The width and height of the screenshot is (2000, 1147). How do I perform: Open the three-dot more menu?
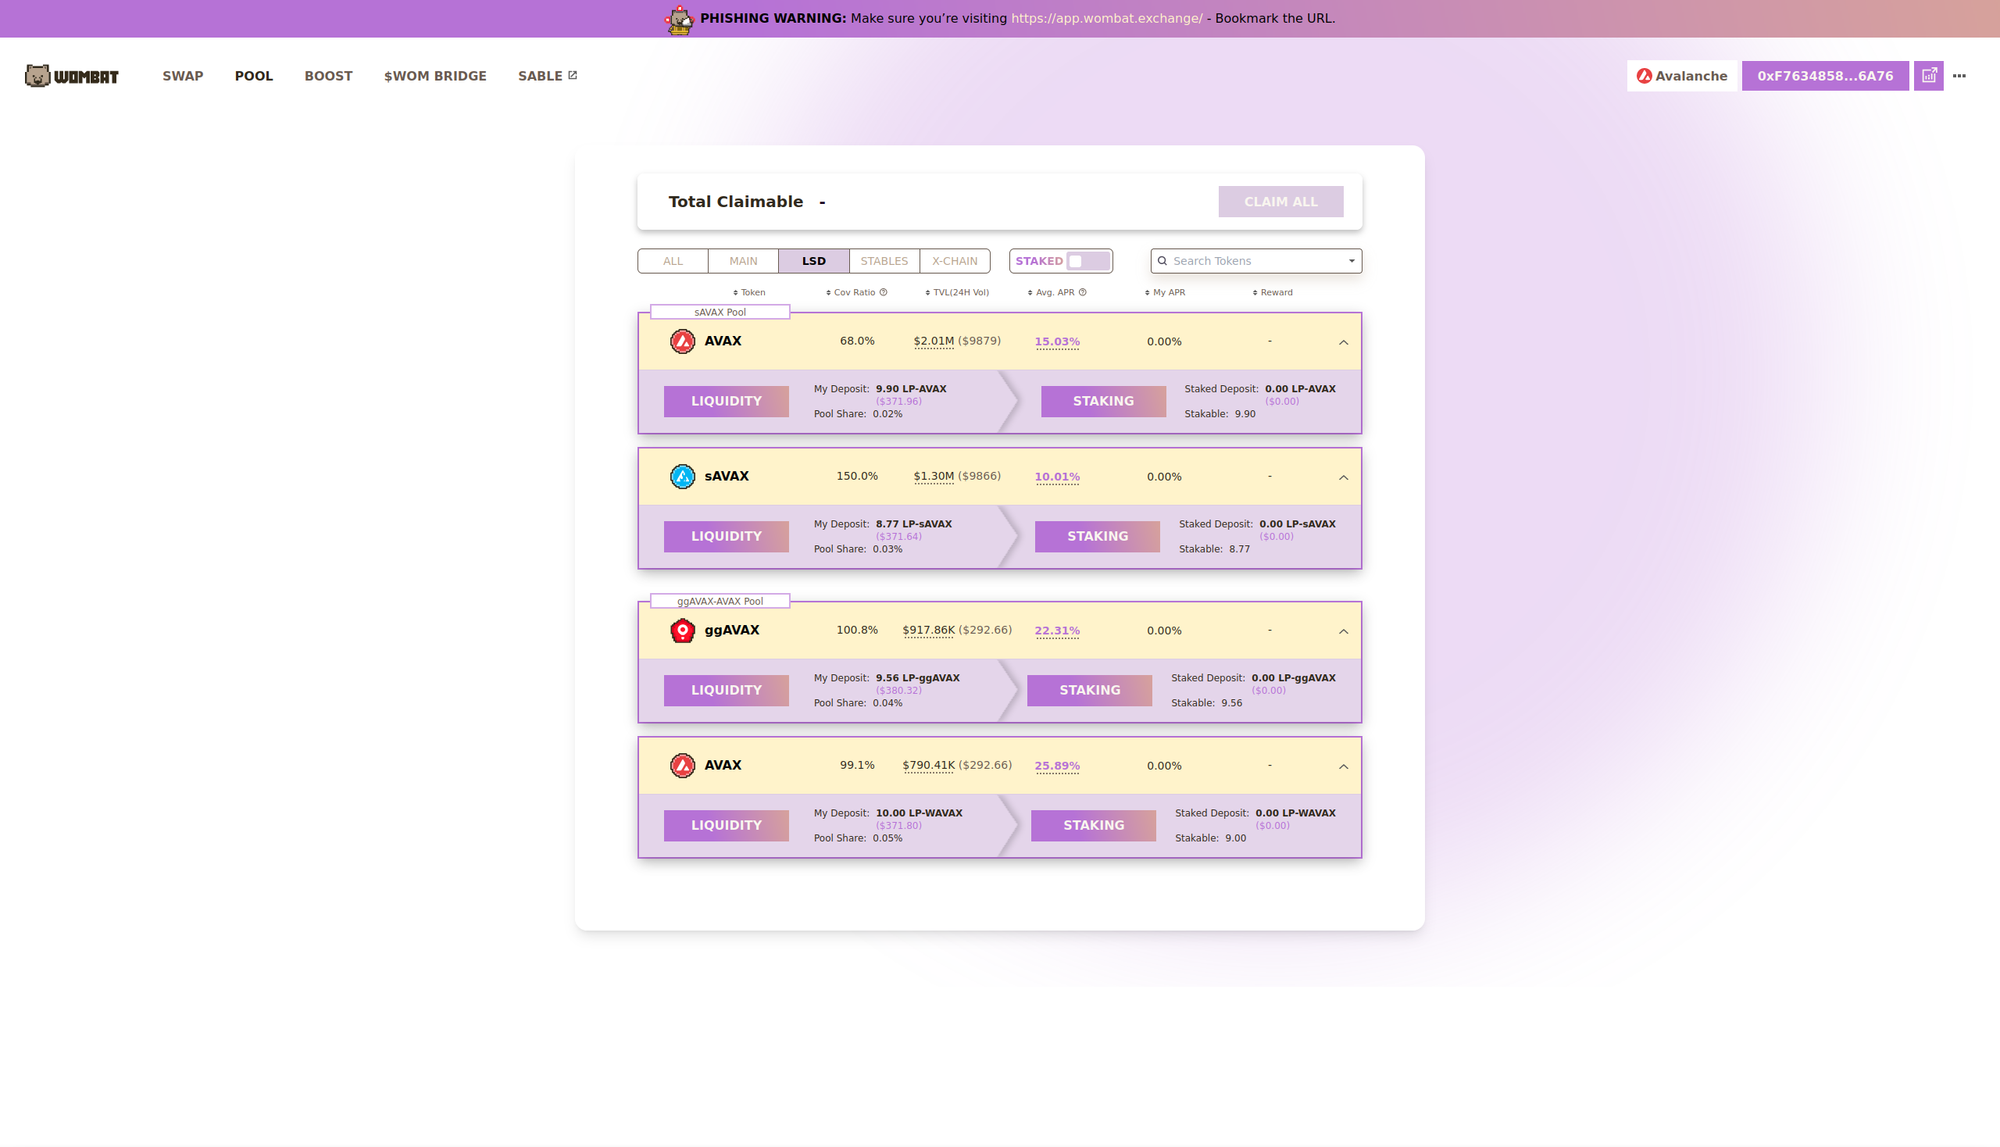[1959, 76]
